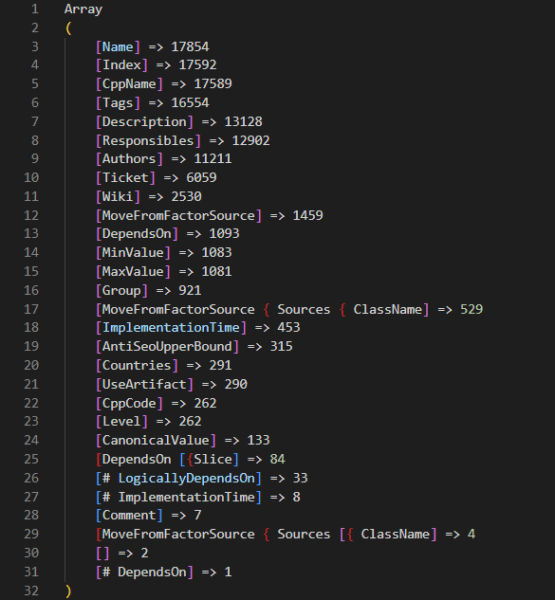Screen dimensions: 555x600
Task: Click the opening parenthesis on line 2
Action: 69,28
